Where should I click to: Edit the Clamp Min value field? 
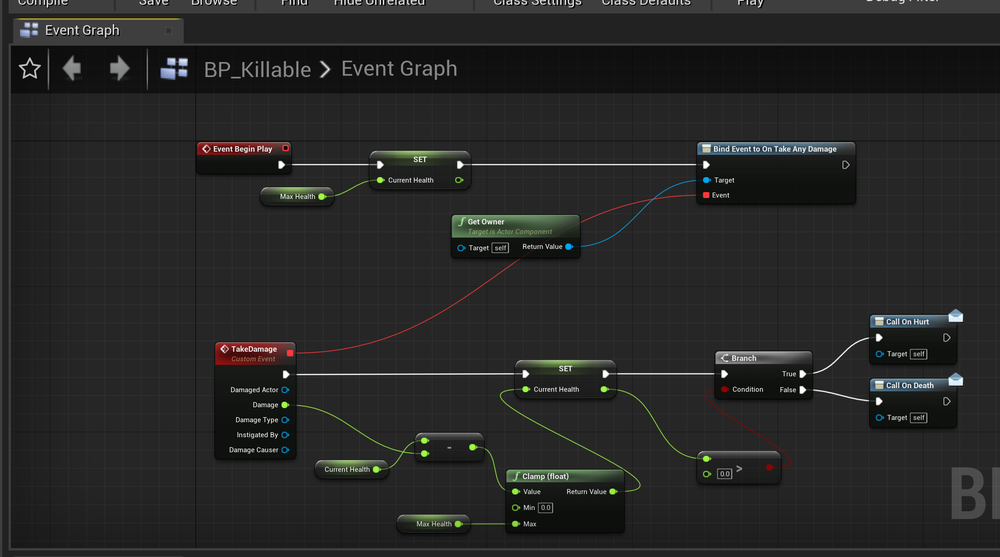coord(546,508)
